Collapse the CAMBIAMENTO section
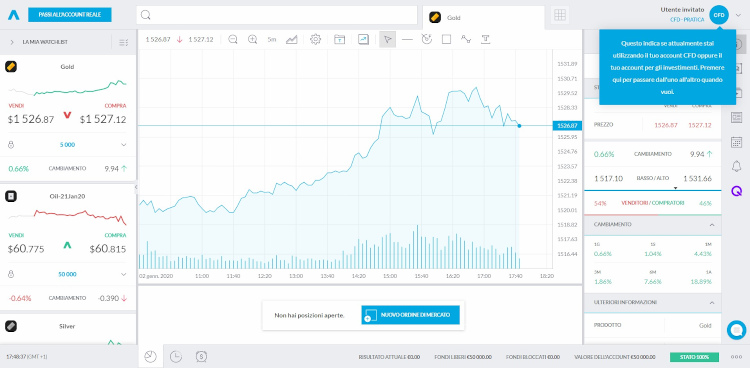 tap(712, 224)
